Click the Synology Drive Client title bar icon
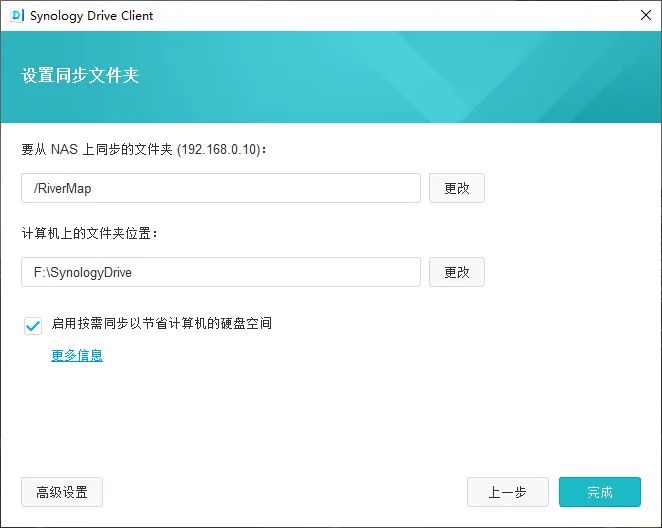Screen dimensions: 662x528 tap(16, 16)
